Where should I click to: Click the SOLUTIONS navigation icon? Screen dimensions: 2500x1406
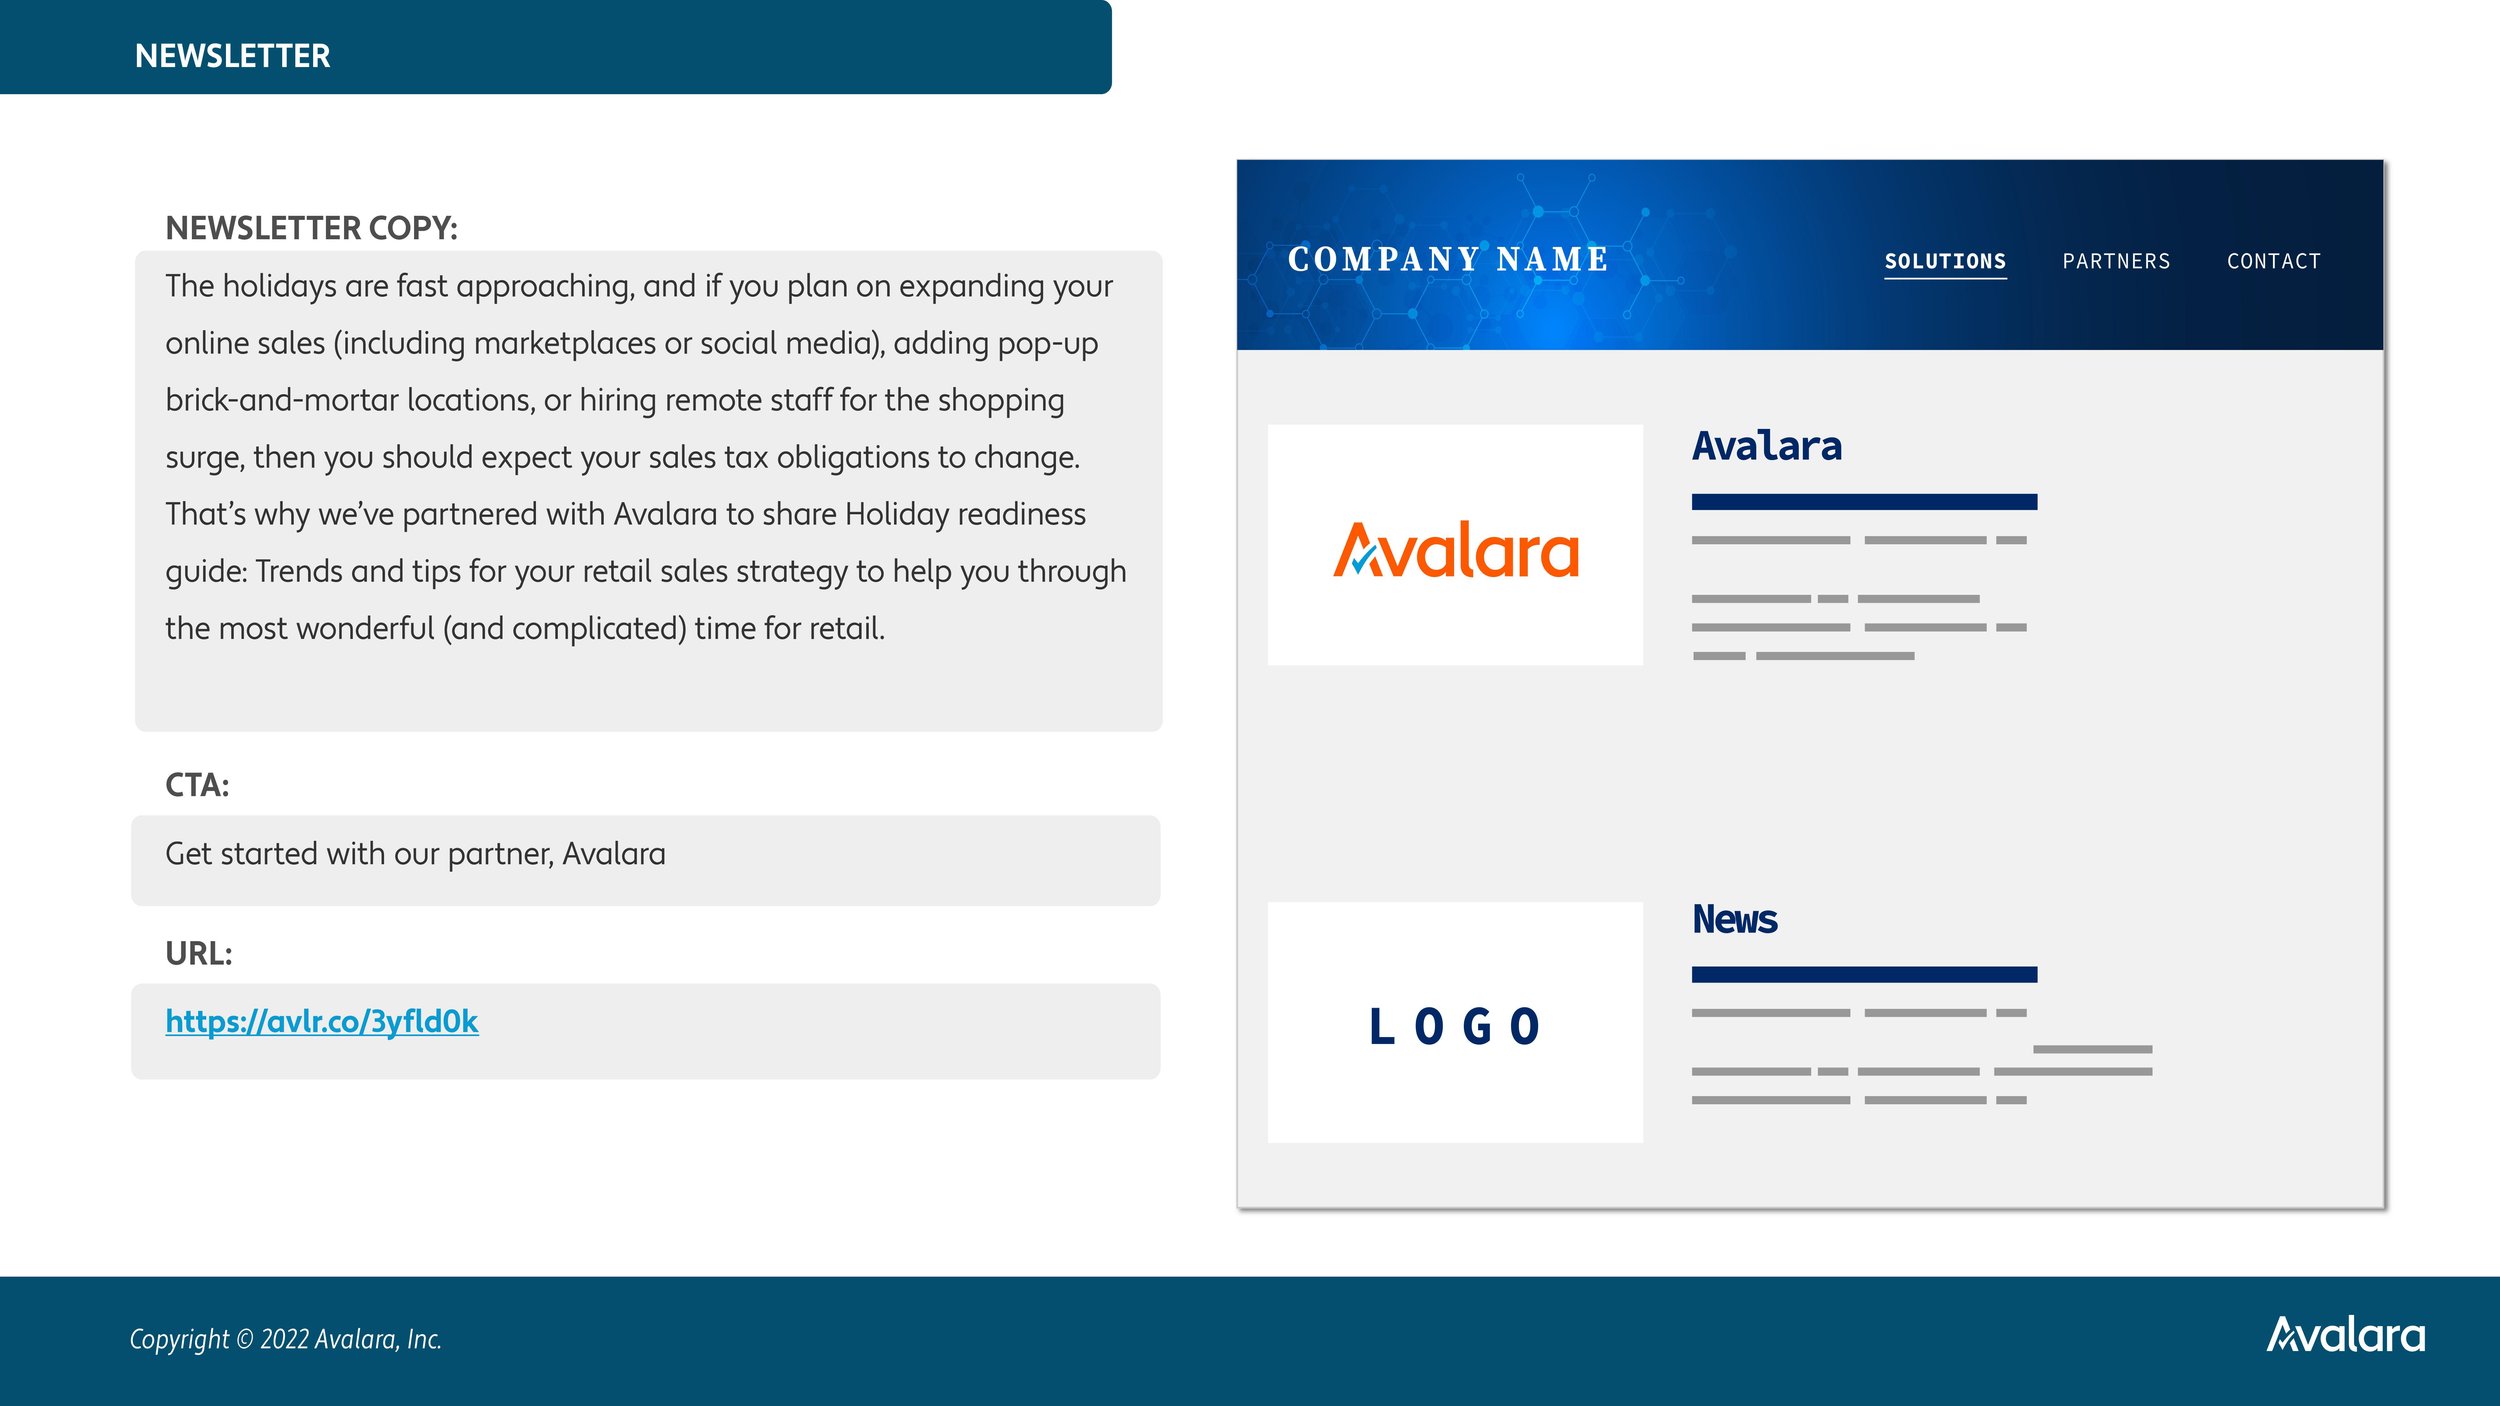coord(1945,261)
